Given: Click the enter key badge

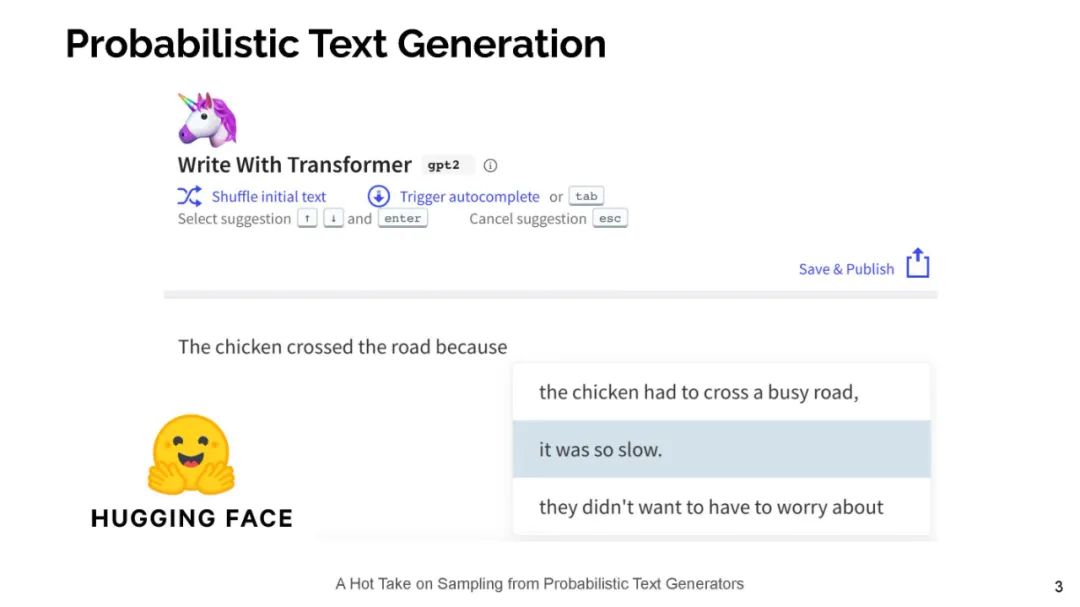Looking at the screenshot, I should click(x=402, y=219).
